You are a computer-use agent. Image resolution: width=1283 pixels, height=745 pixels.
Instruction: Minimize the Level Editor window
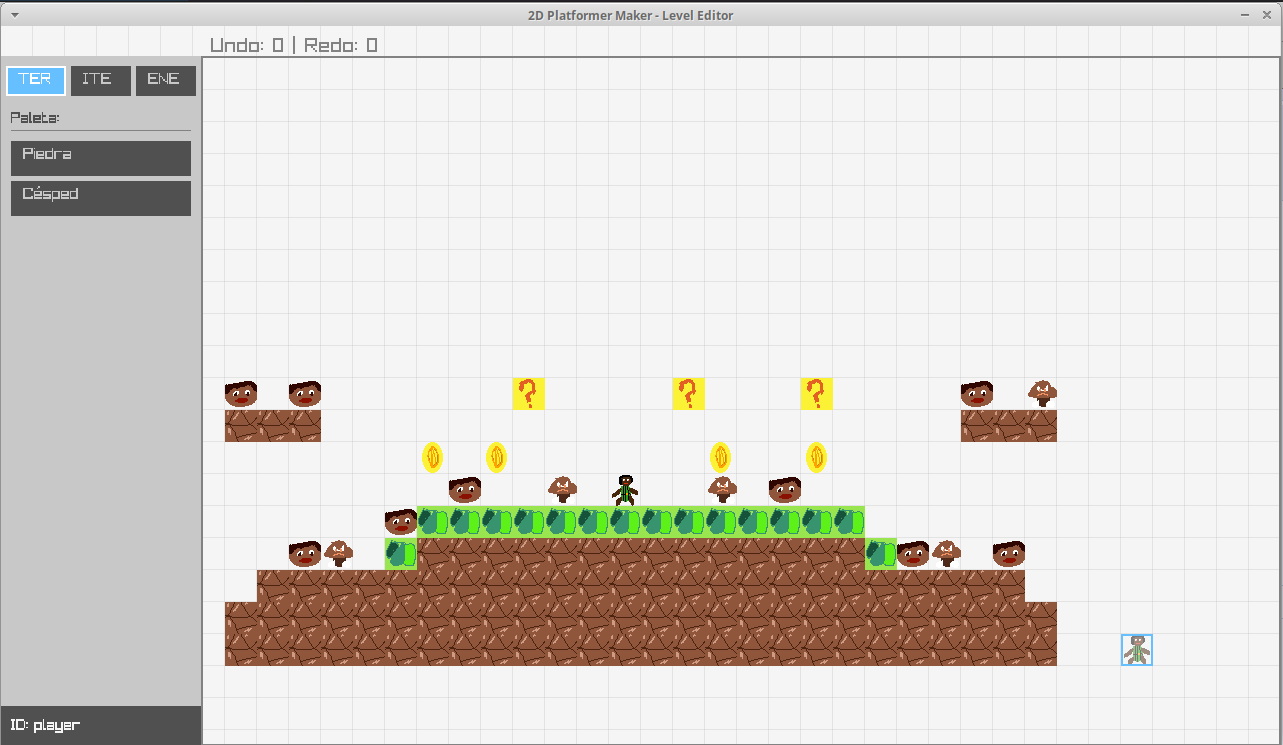(1245, 15)
